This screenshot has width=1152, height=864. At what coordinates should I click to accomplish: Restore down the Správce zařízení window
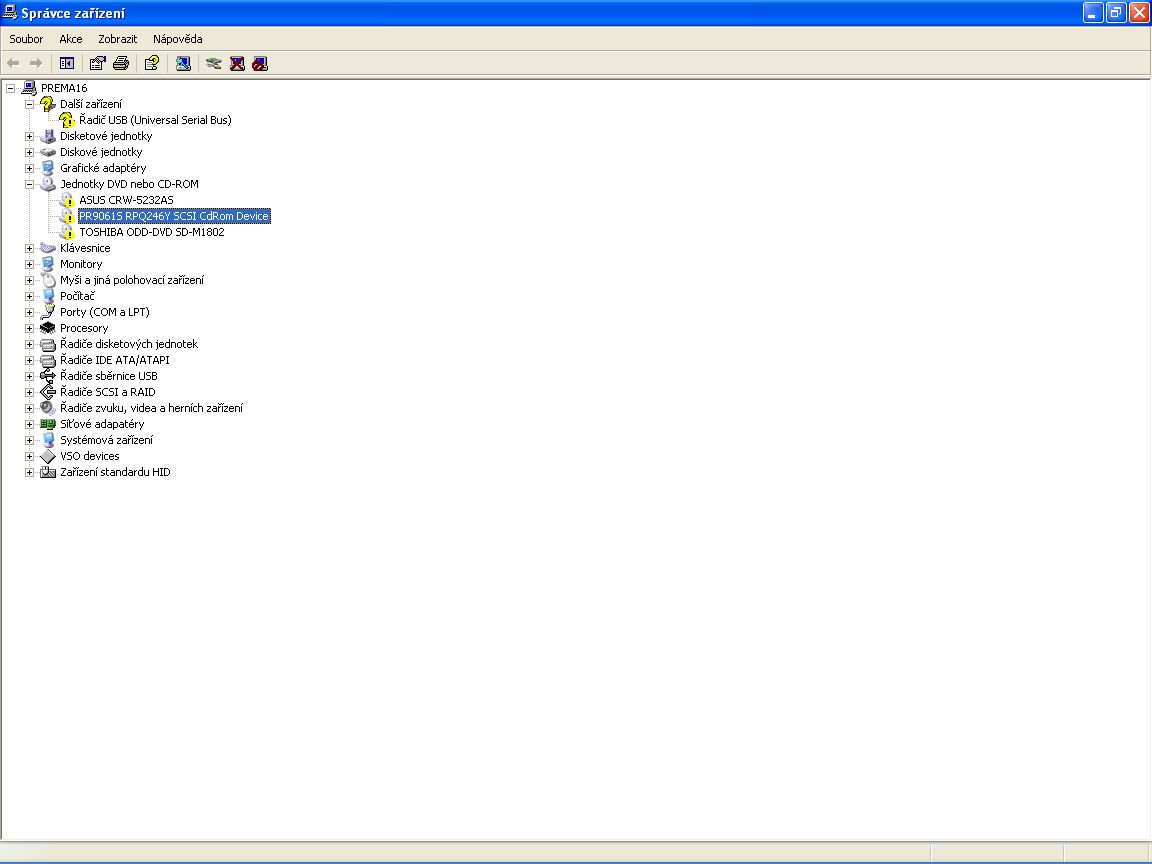[1115, 12]
